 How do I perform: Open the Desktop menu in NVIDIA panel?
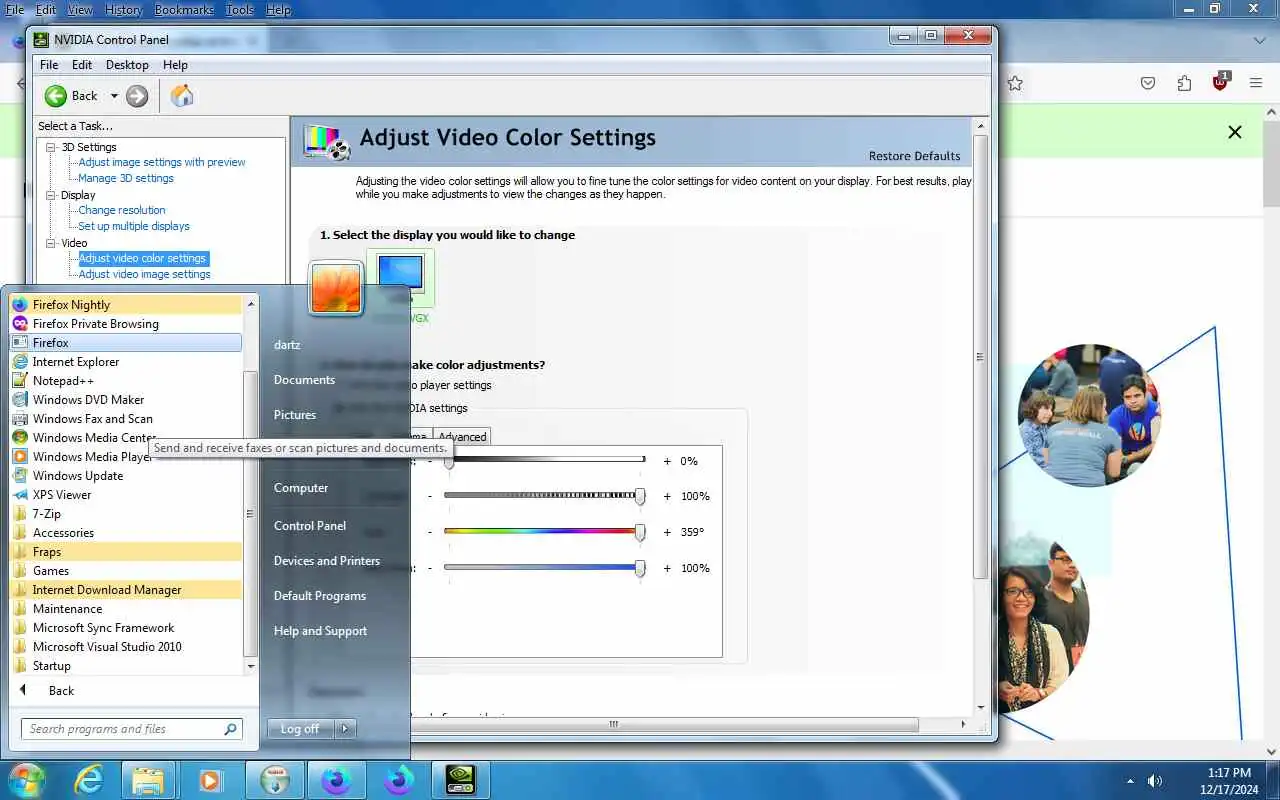point(127,65)
